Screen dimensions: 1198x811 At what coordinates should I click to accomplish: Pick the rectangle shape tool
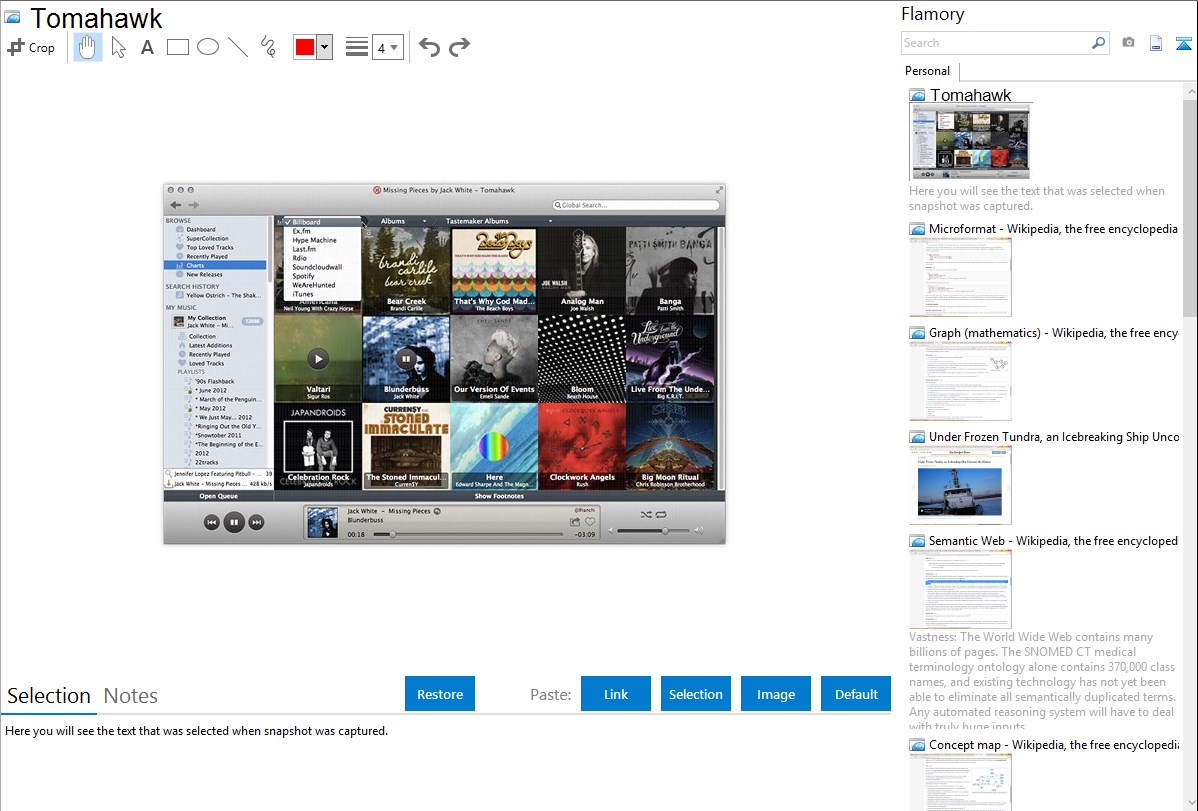(x=177, y=47)
